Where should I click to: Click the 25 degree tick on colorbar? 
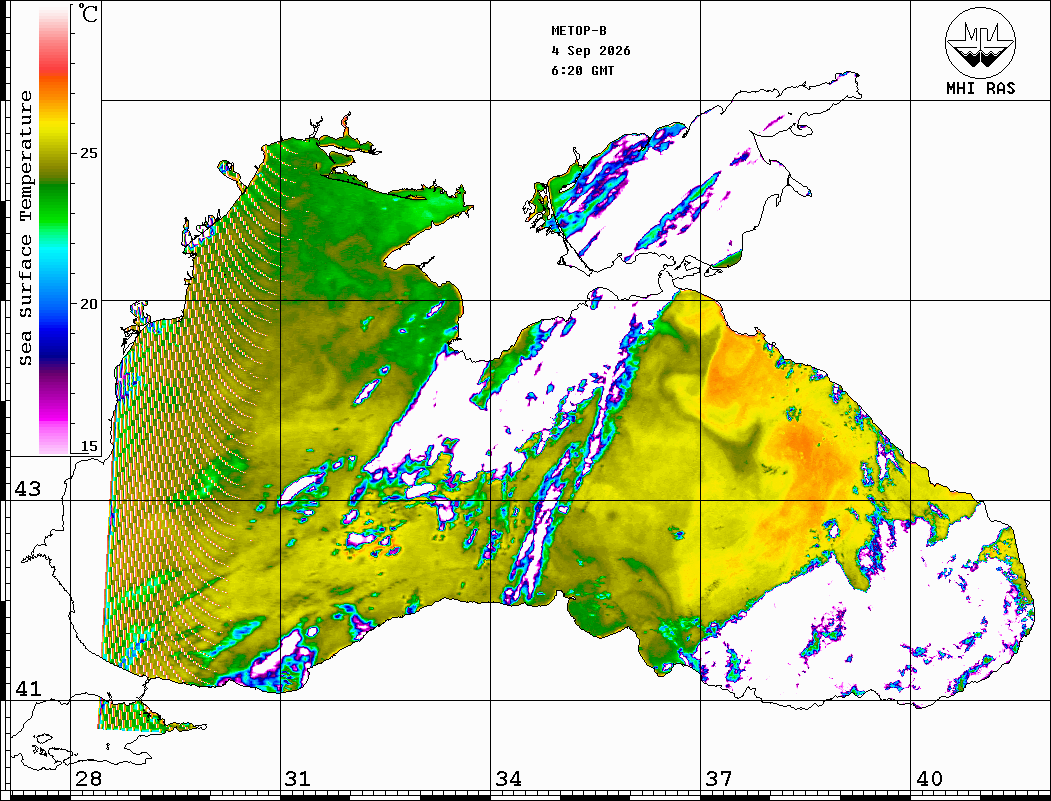point(88,153)
